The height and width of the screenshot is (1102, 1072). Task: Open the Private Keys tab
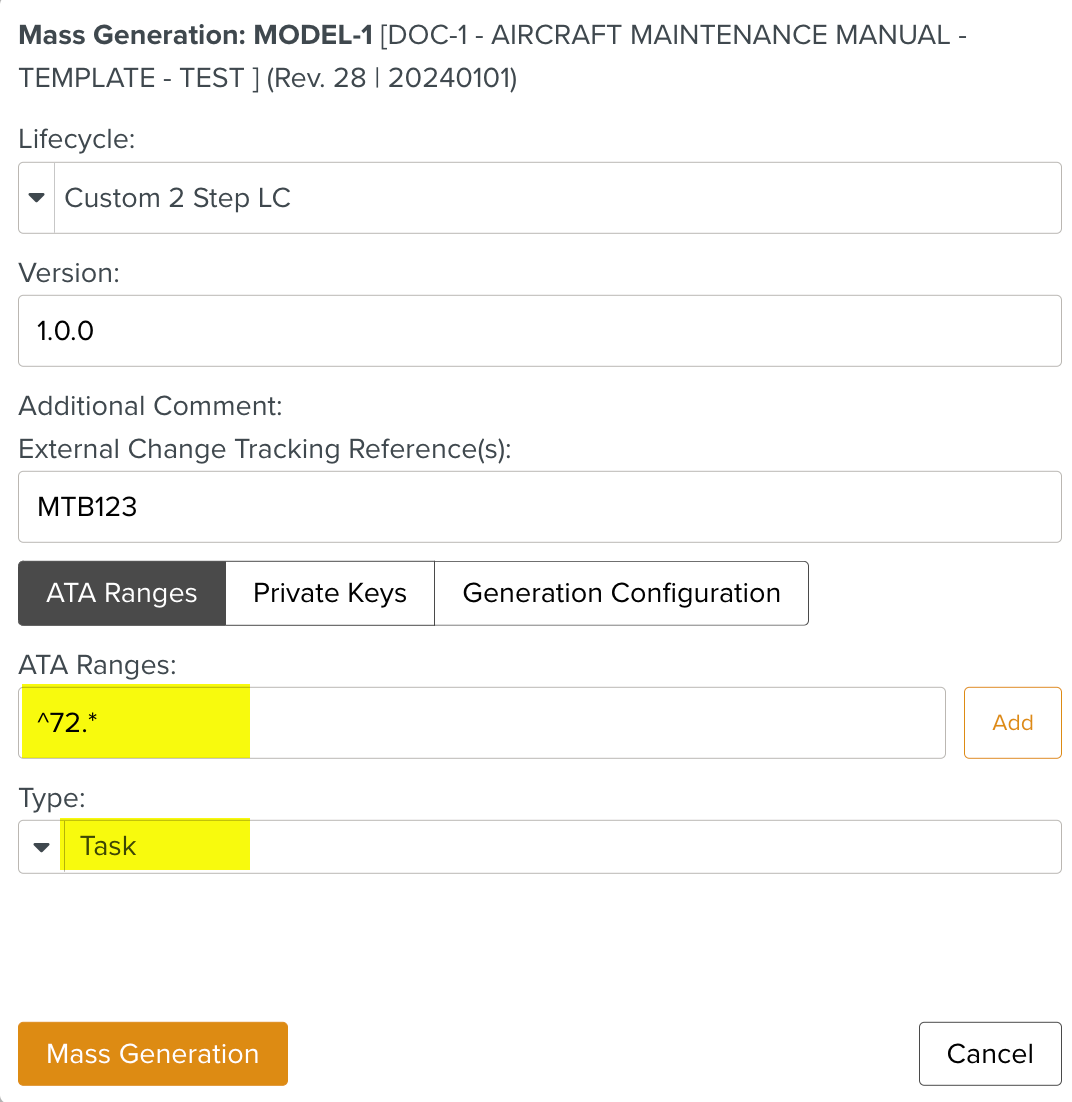(x=330, y=593)
